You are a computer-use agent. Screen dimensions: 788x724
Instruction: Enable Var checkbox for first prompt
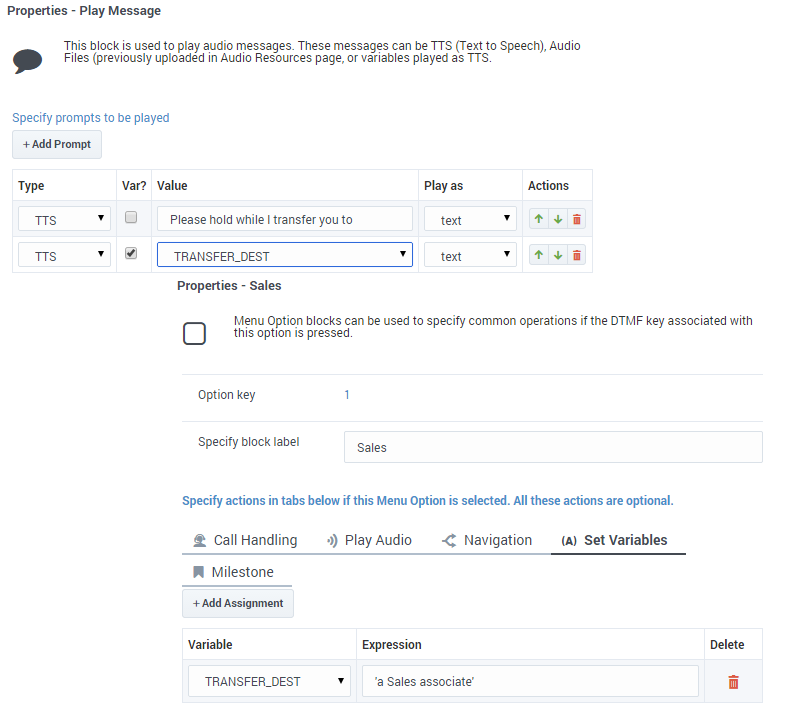131,218
